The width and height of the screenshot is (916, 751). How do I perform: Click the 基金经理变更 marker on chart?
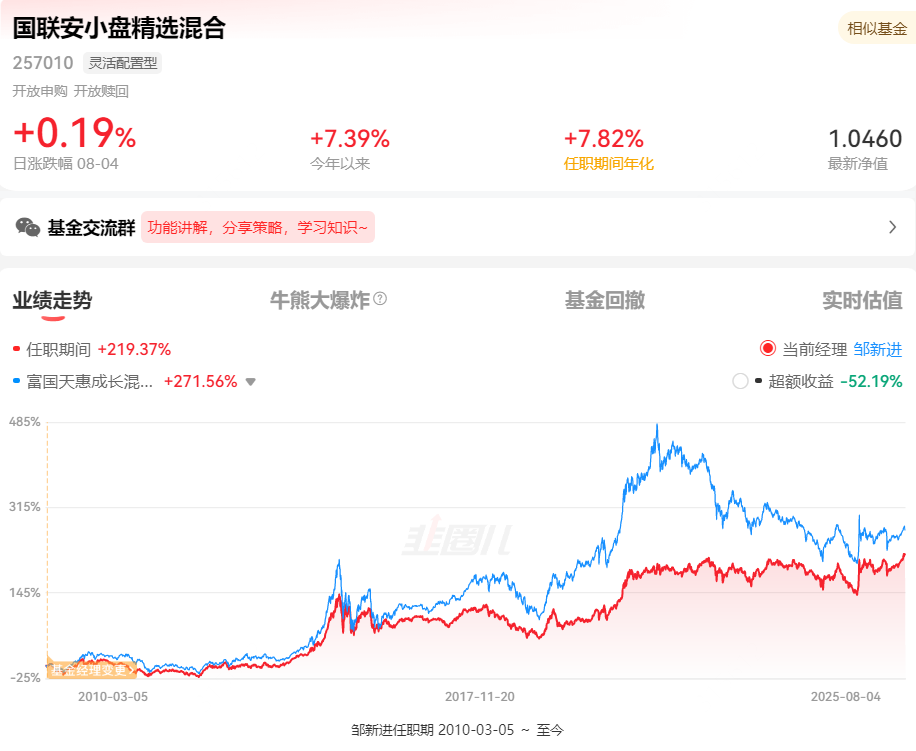pos(90,670)
